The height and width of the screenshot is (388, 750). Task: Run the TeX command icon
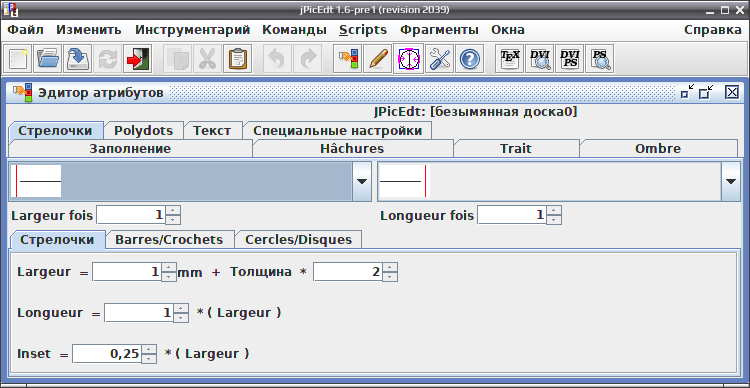(x=509, y=59)
